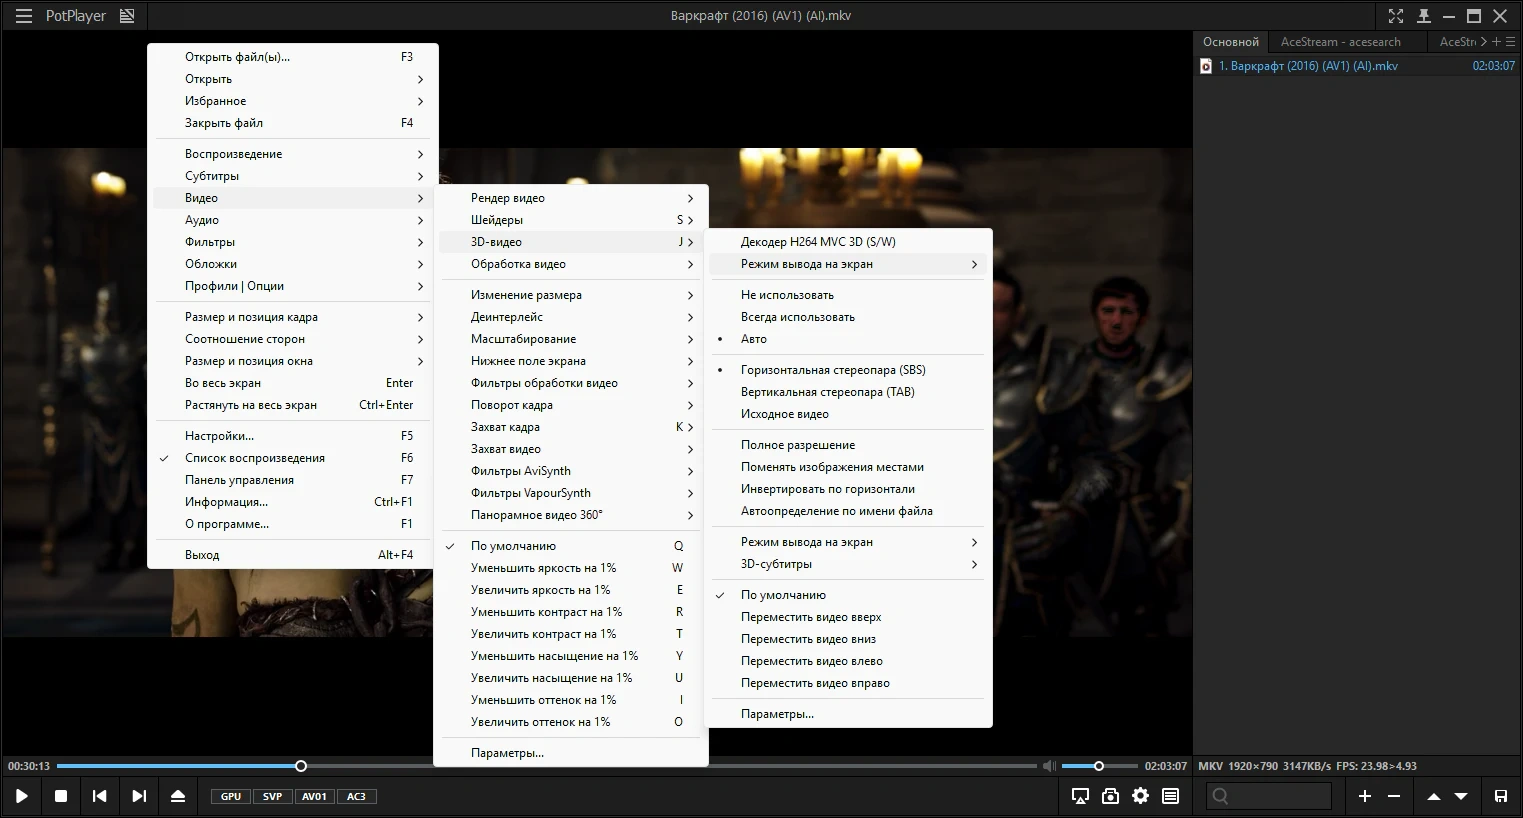
Task: Open 'Настройки...' from the menu
Action: (x=292, y=436)
